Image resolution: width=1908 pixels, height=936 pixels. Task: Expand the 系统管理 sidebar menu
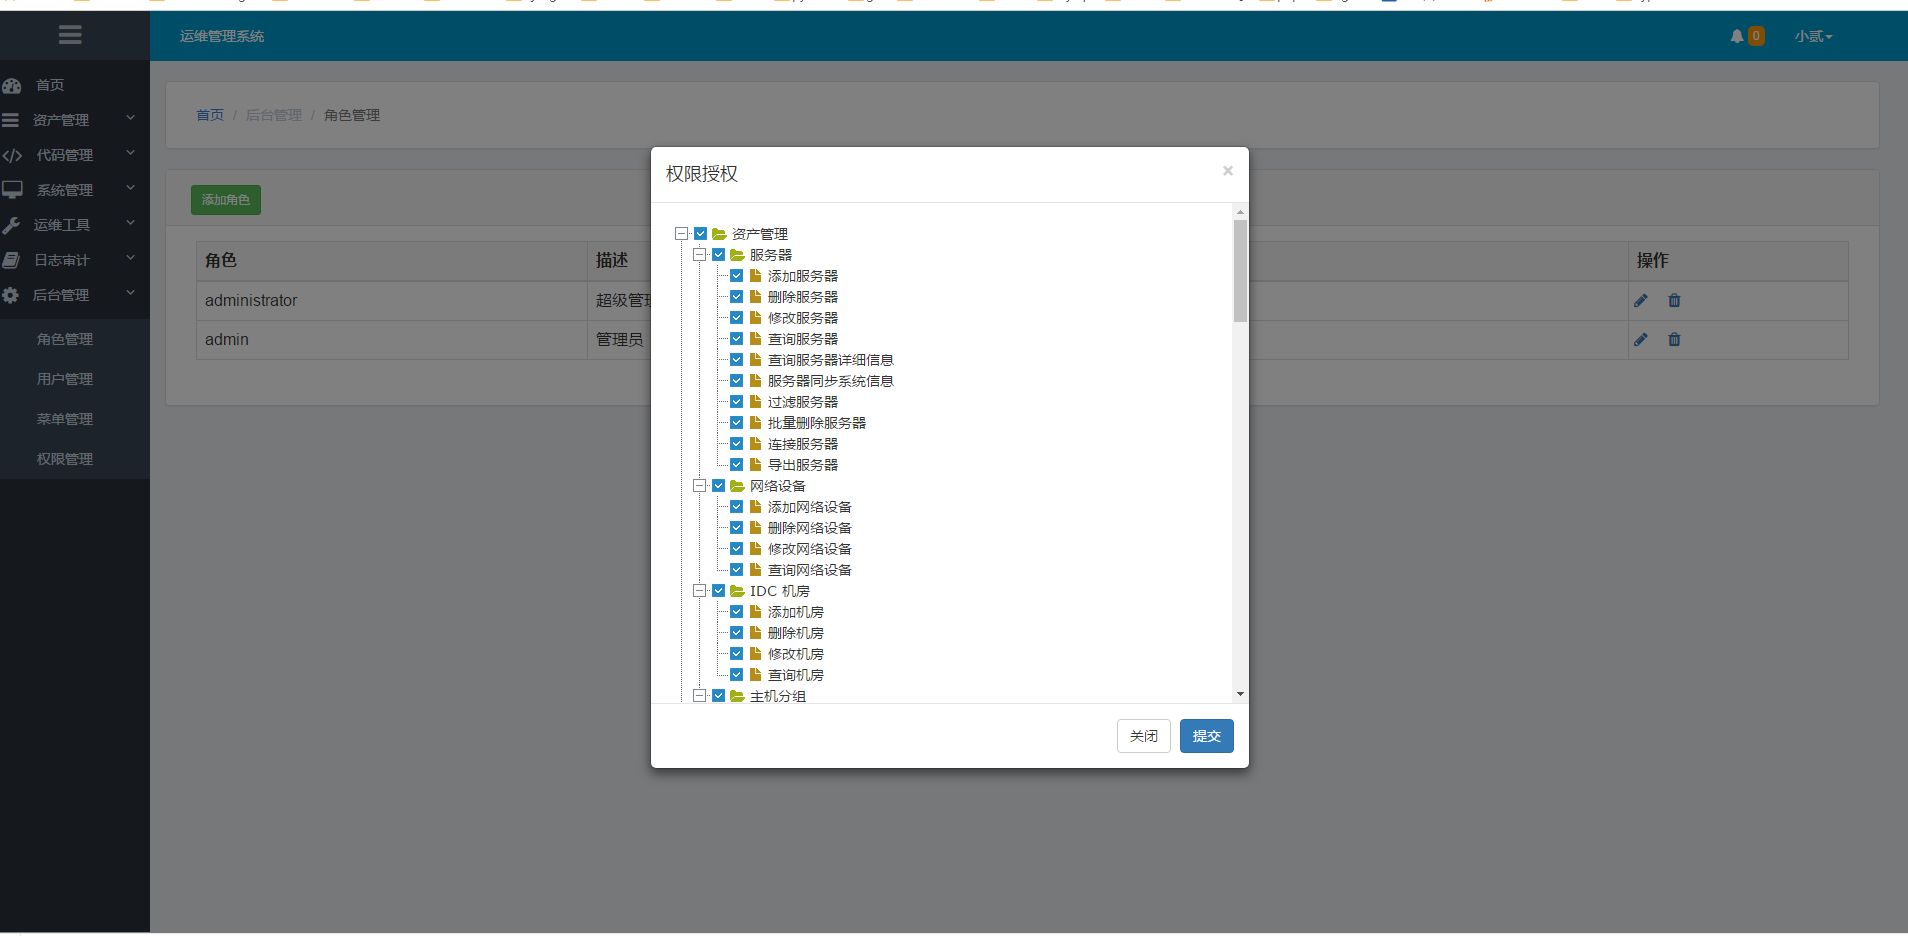pos(75,190)
